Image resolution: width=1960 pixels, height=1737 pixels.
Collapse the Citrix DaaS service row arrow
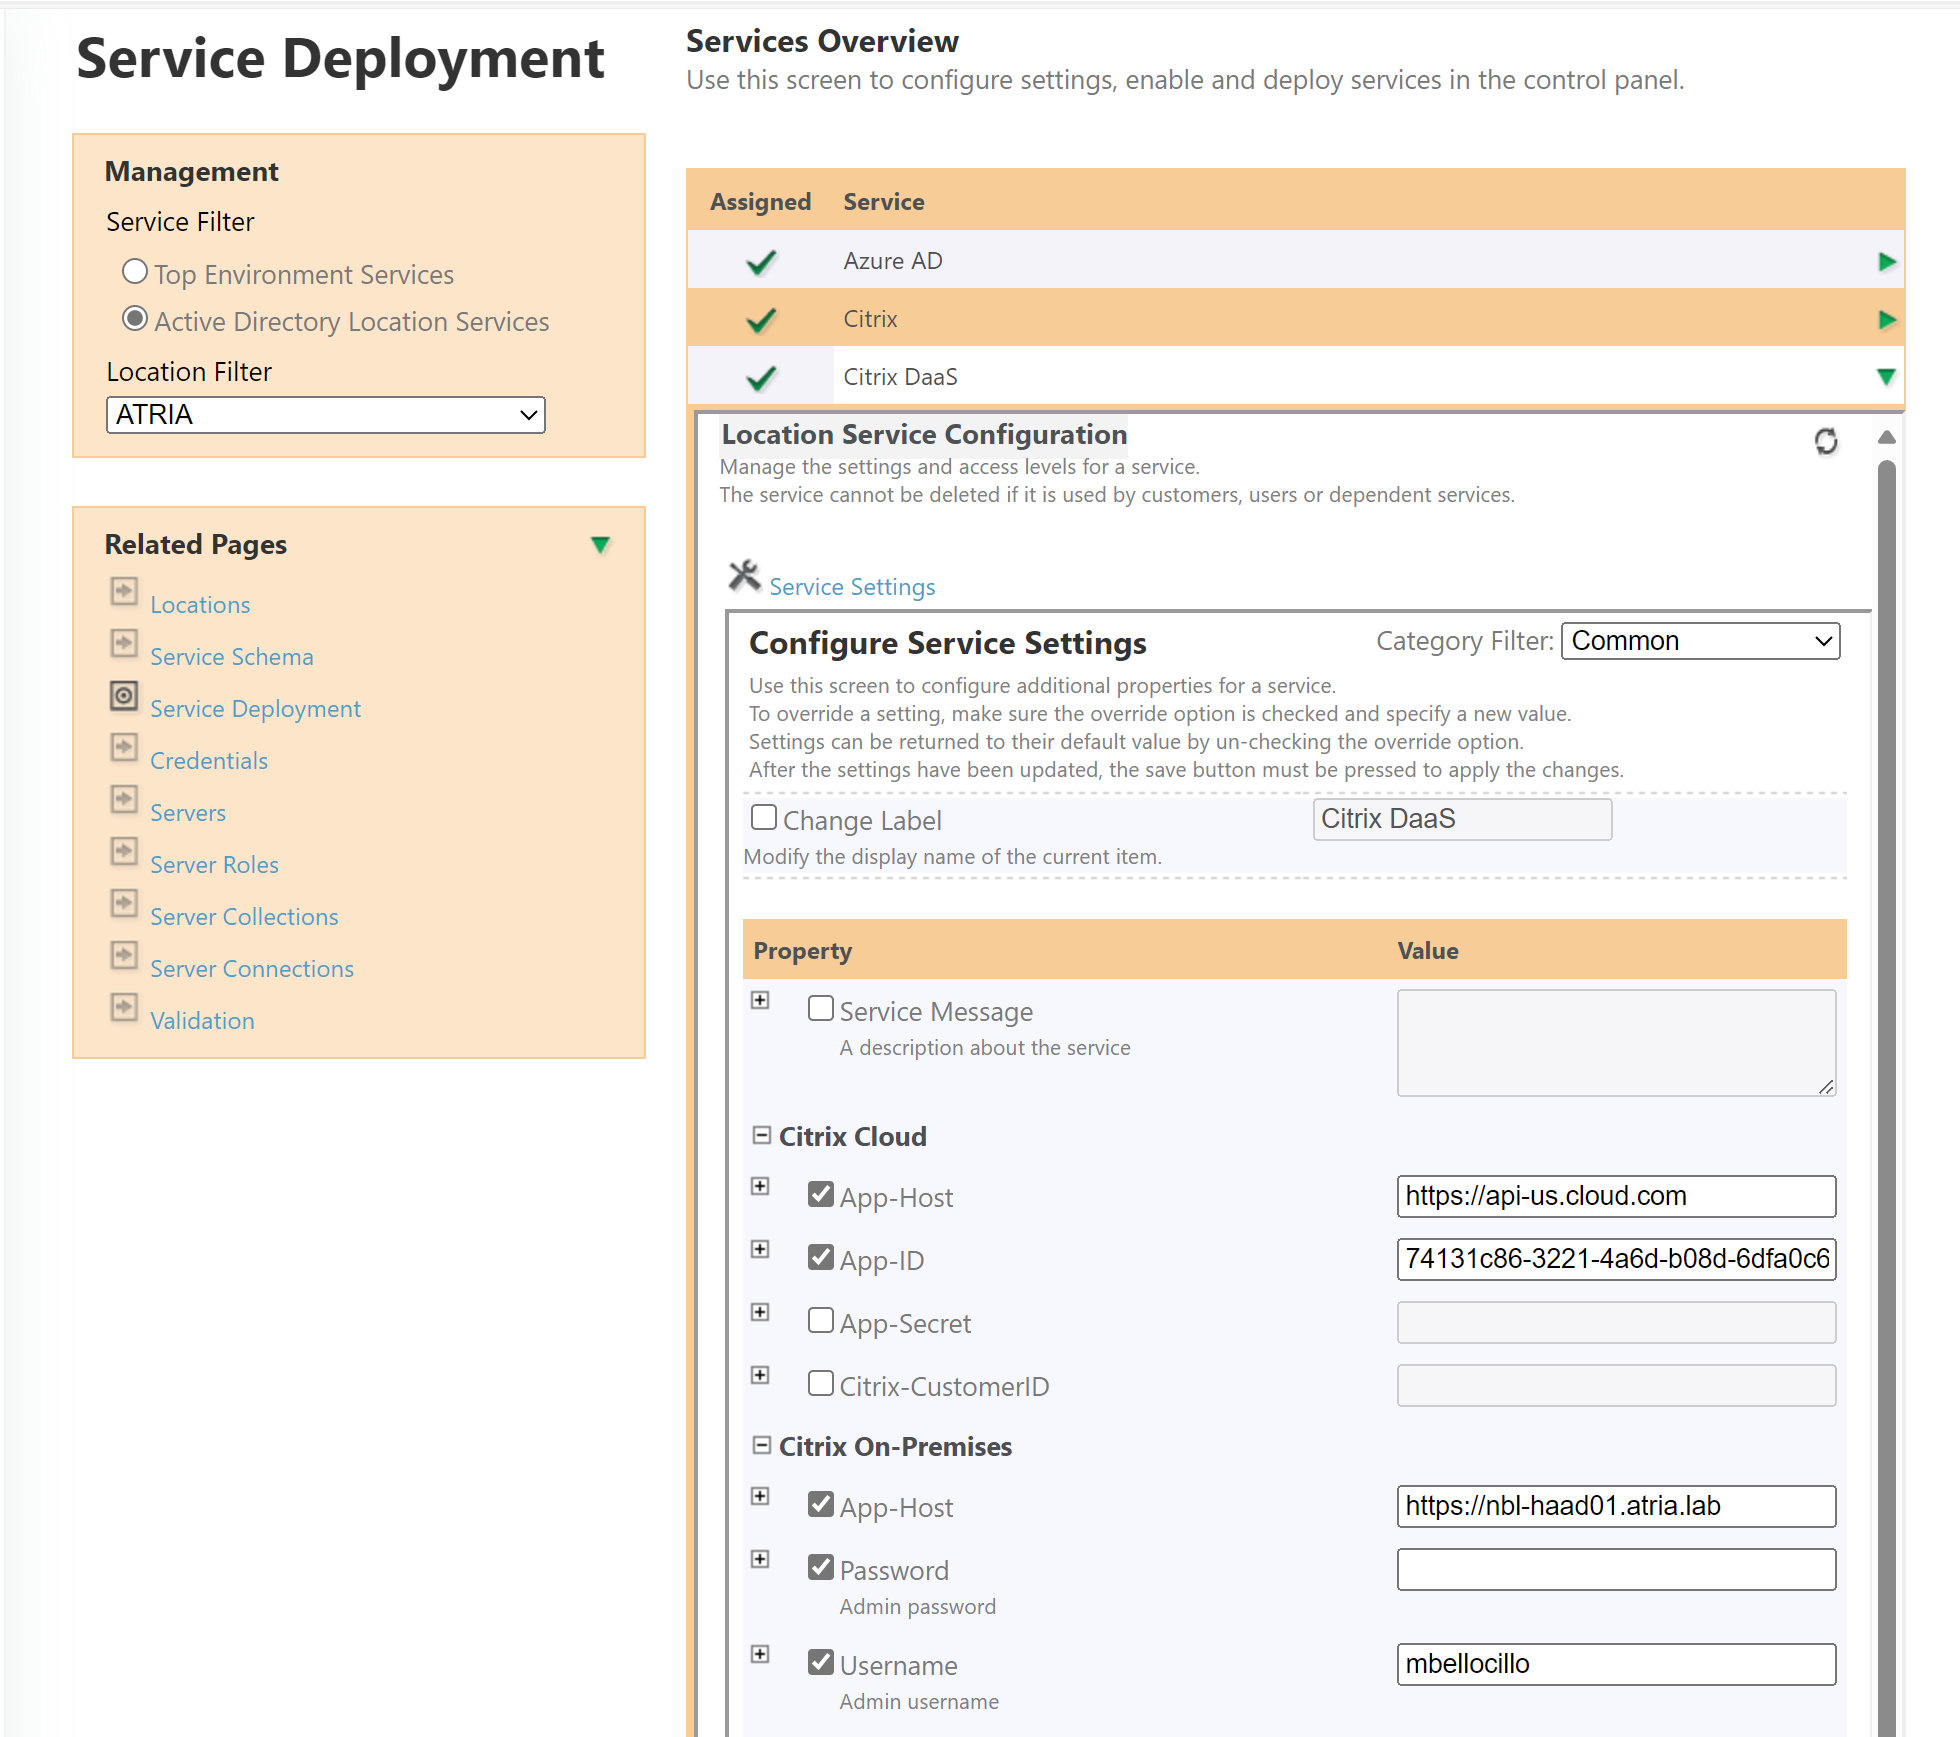click(x=1887, y=377)
